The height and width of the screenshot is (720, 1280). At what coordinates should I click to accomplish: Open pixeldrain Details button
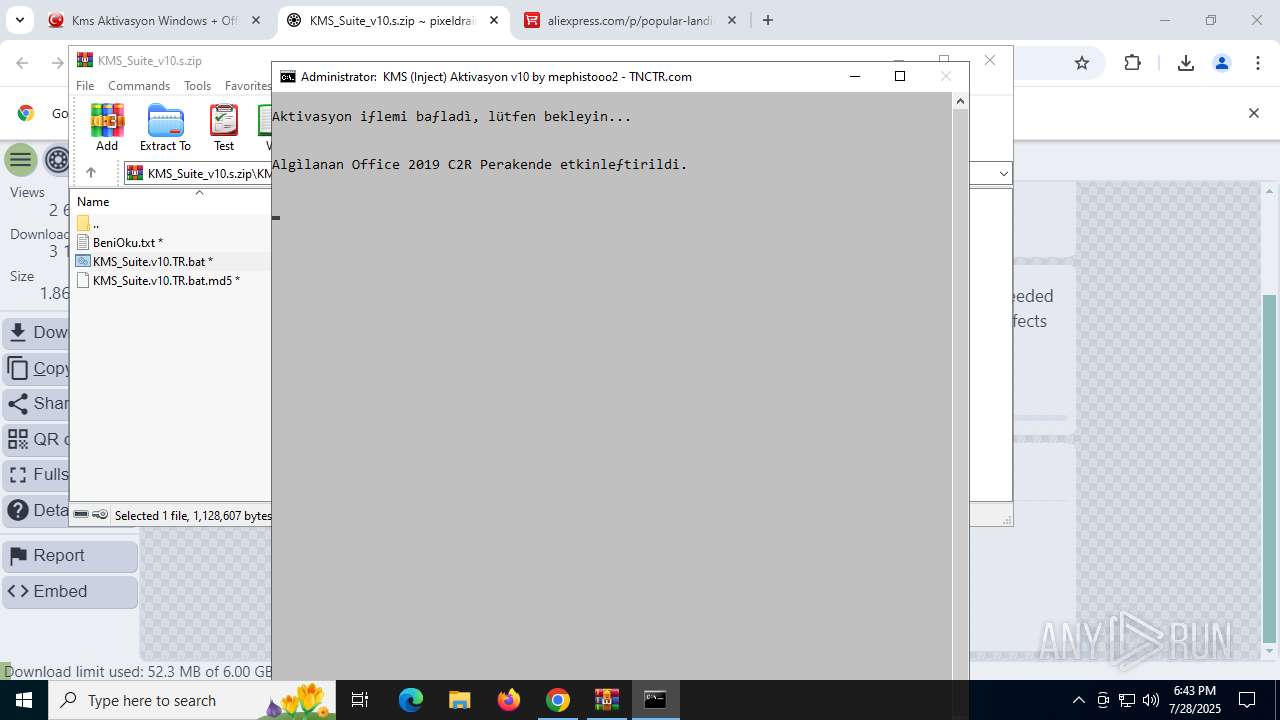[x=37, y=510]
